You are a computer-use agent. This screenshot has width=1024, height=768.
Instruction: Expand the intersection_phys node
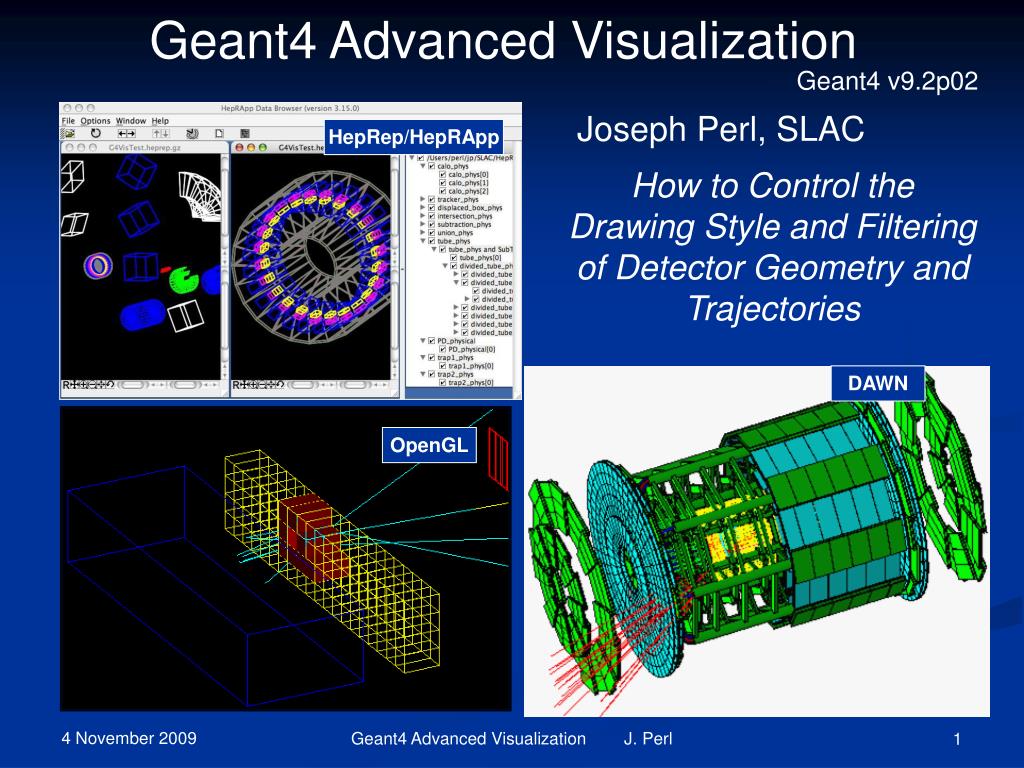423,216
